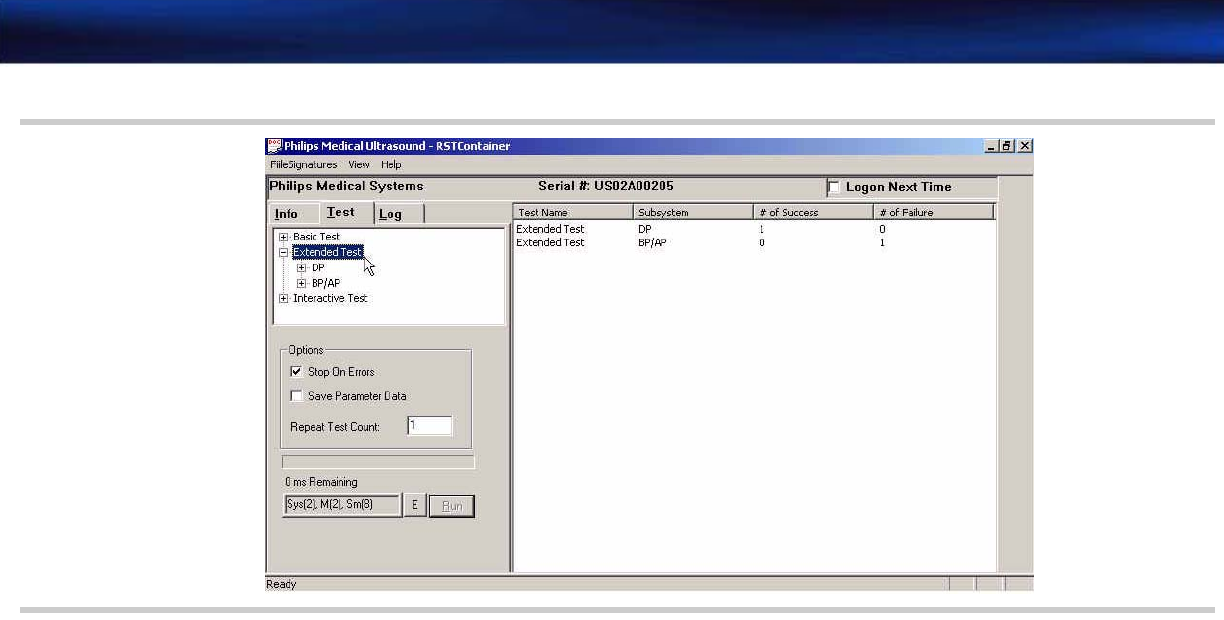Close the RSTContainer window

[1025, 146]
